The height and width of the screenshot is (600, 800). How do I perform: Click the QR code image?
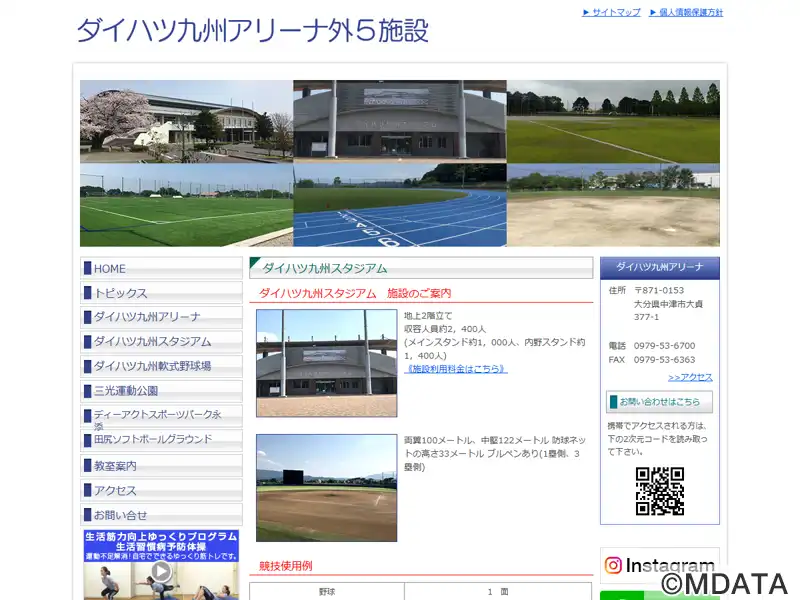tap(659, 491)
